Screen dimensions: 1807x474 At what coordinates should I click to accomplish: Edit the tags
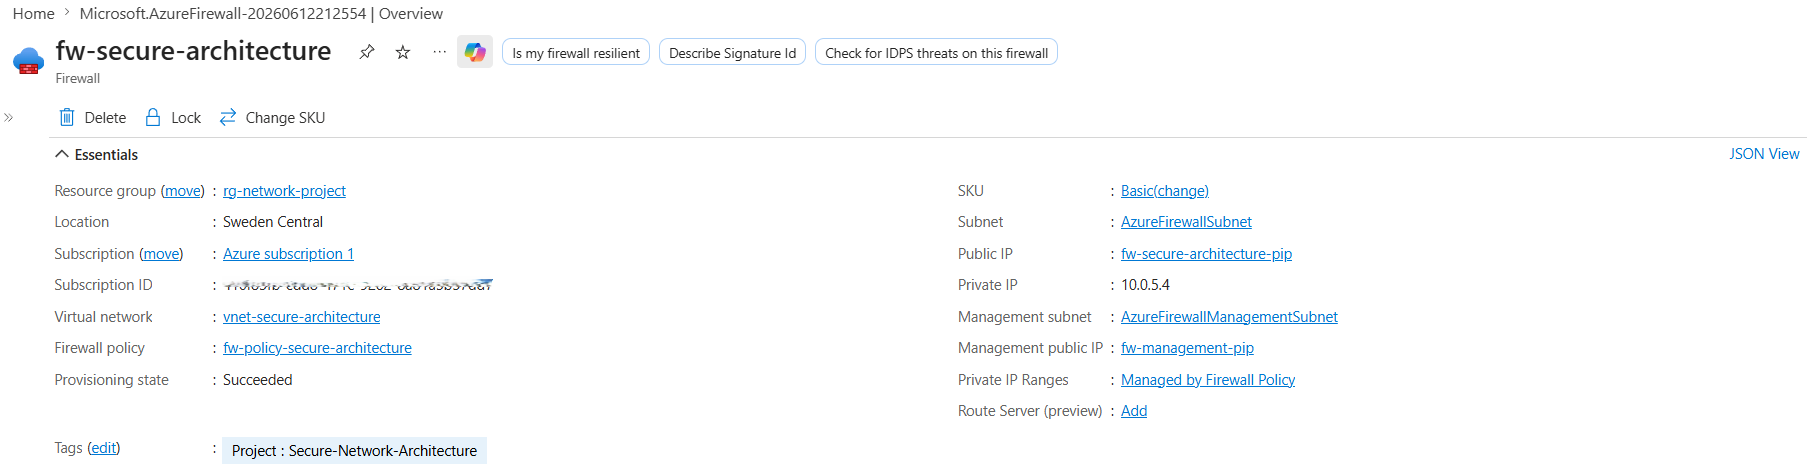[104, 448]
